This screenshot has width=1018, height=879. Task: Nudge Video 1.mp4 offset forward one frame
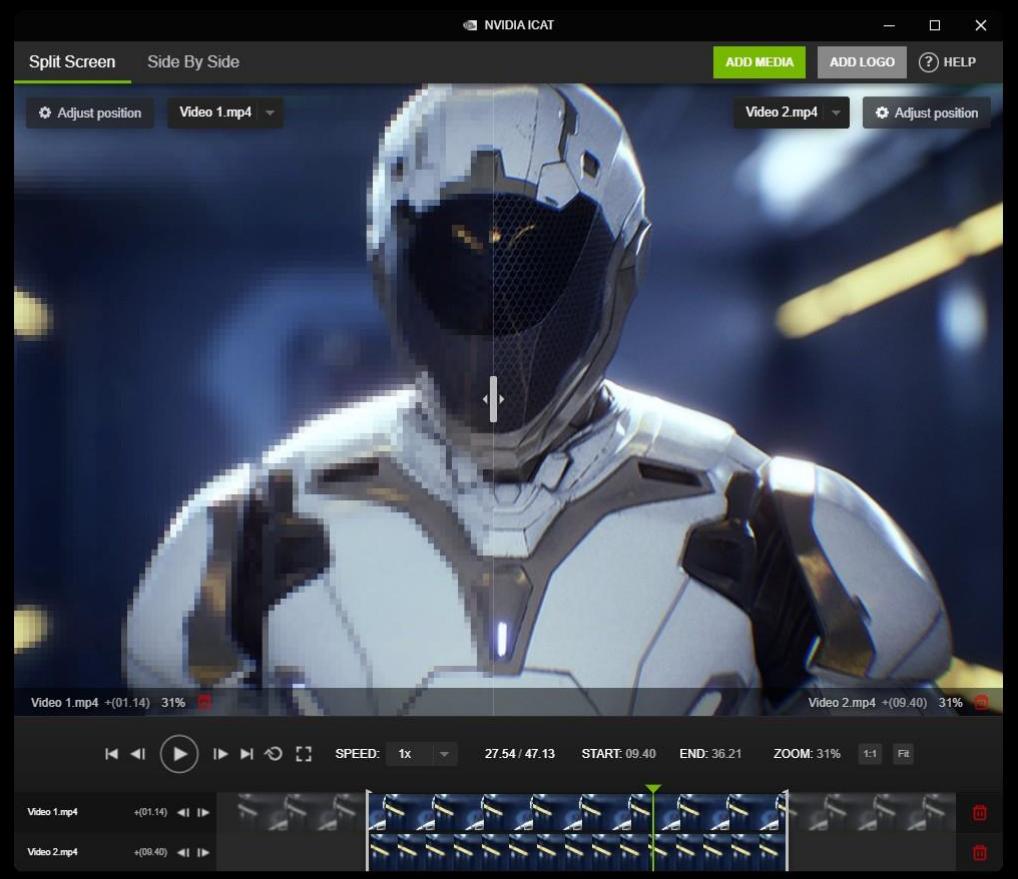pos(203,813)
